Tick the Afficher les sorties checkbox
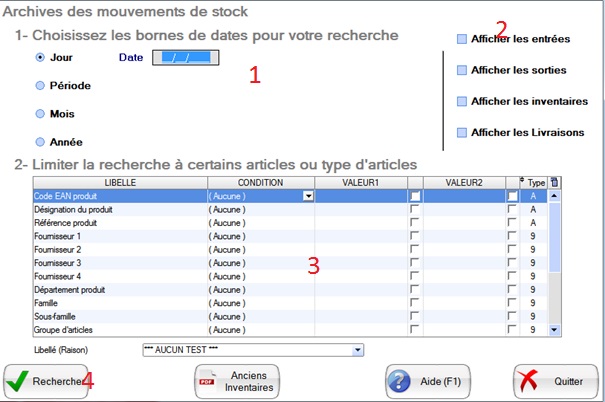605x402 pixels. [461, 71]
